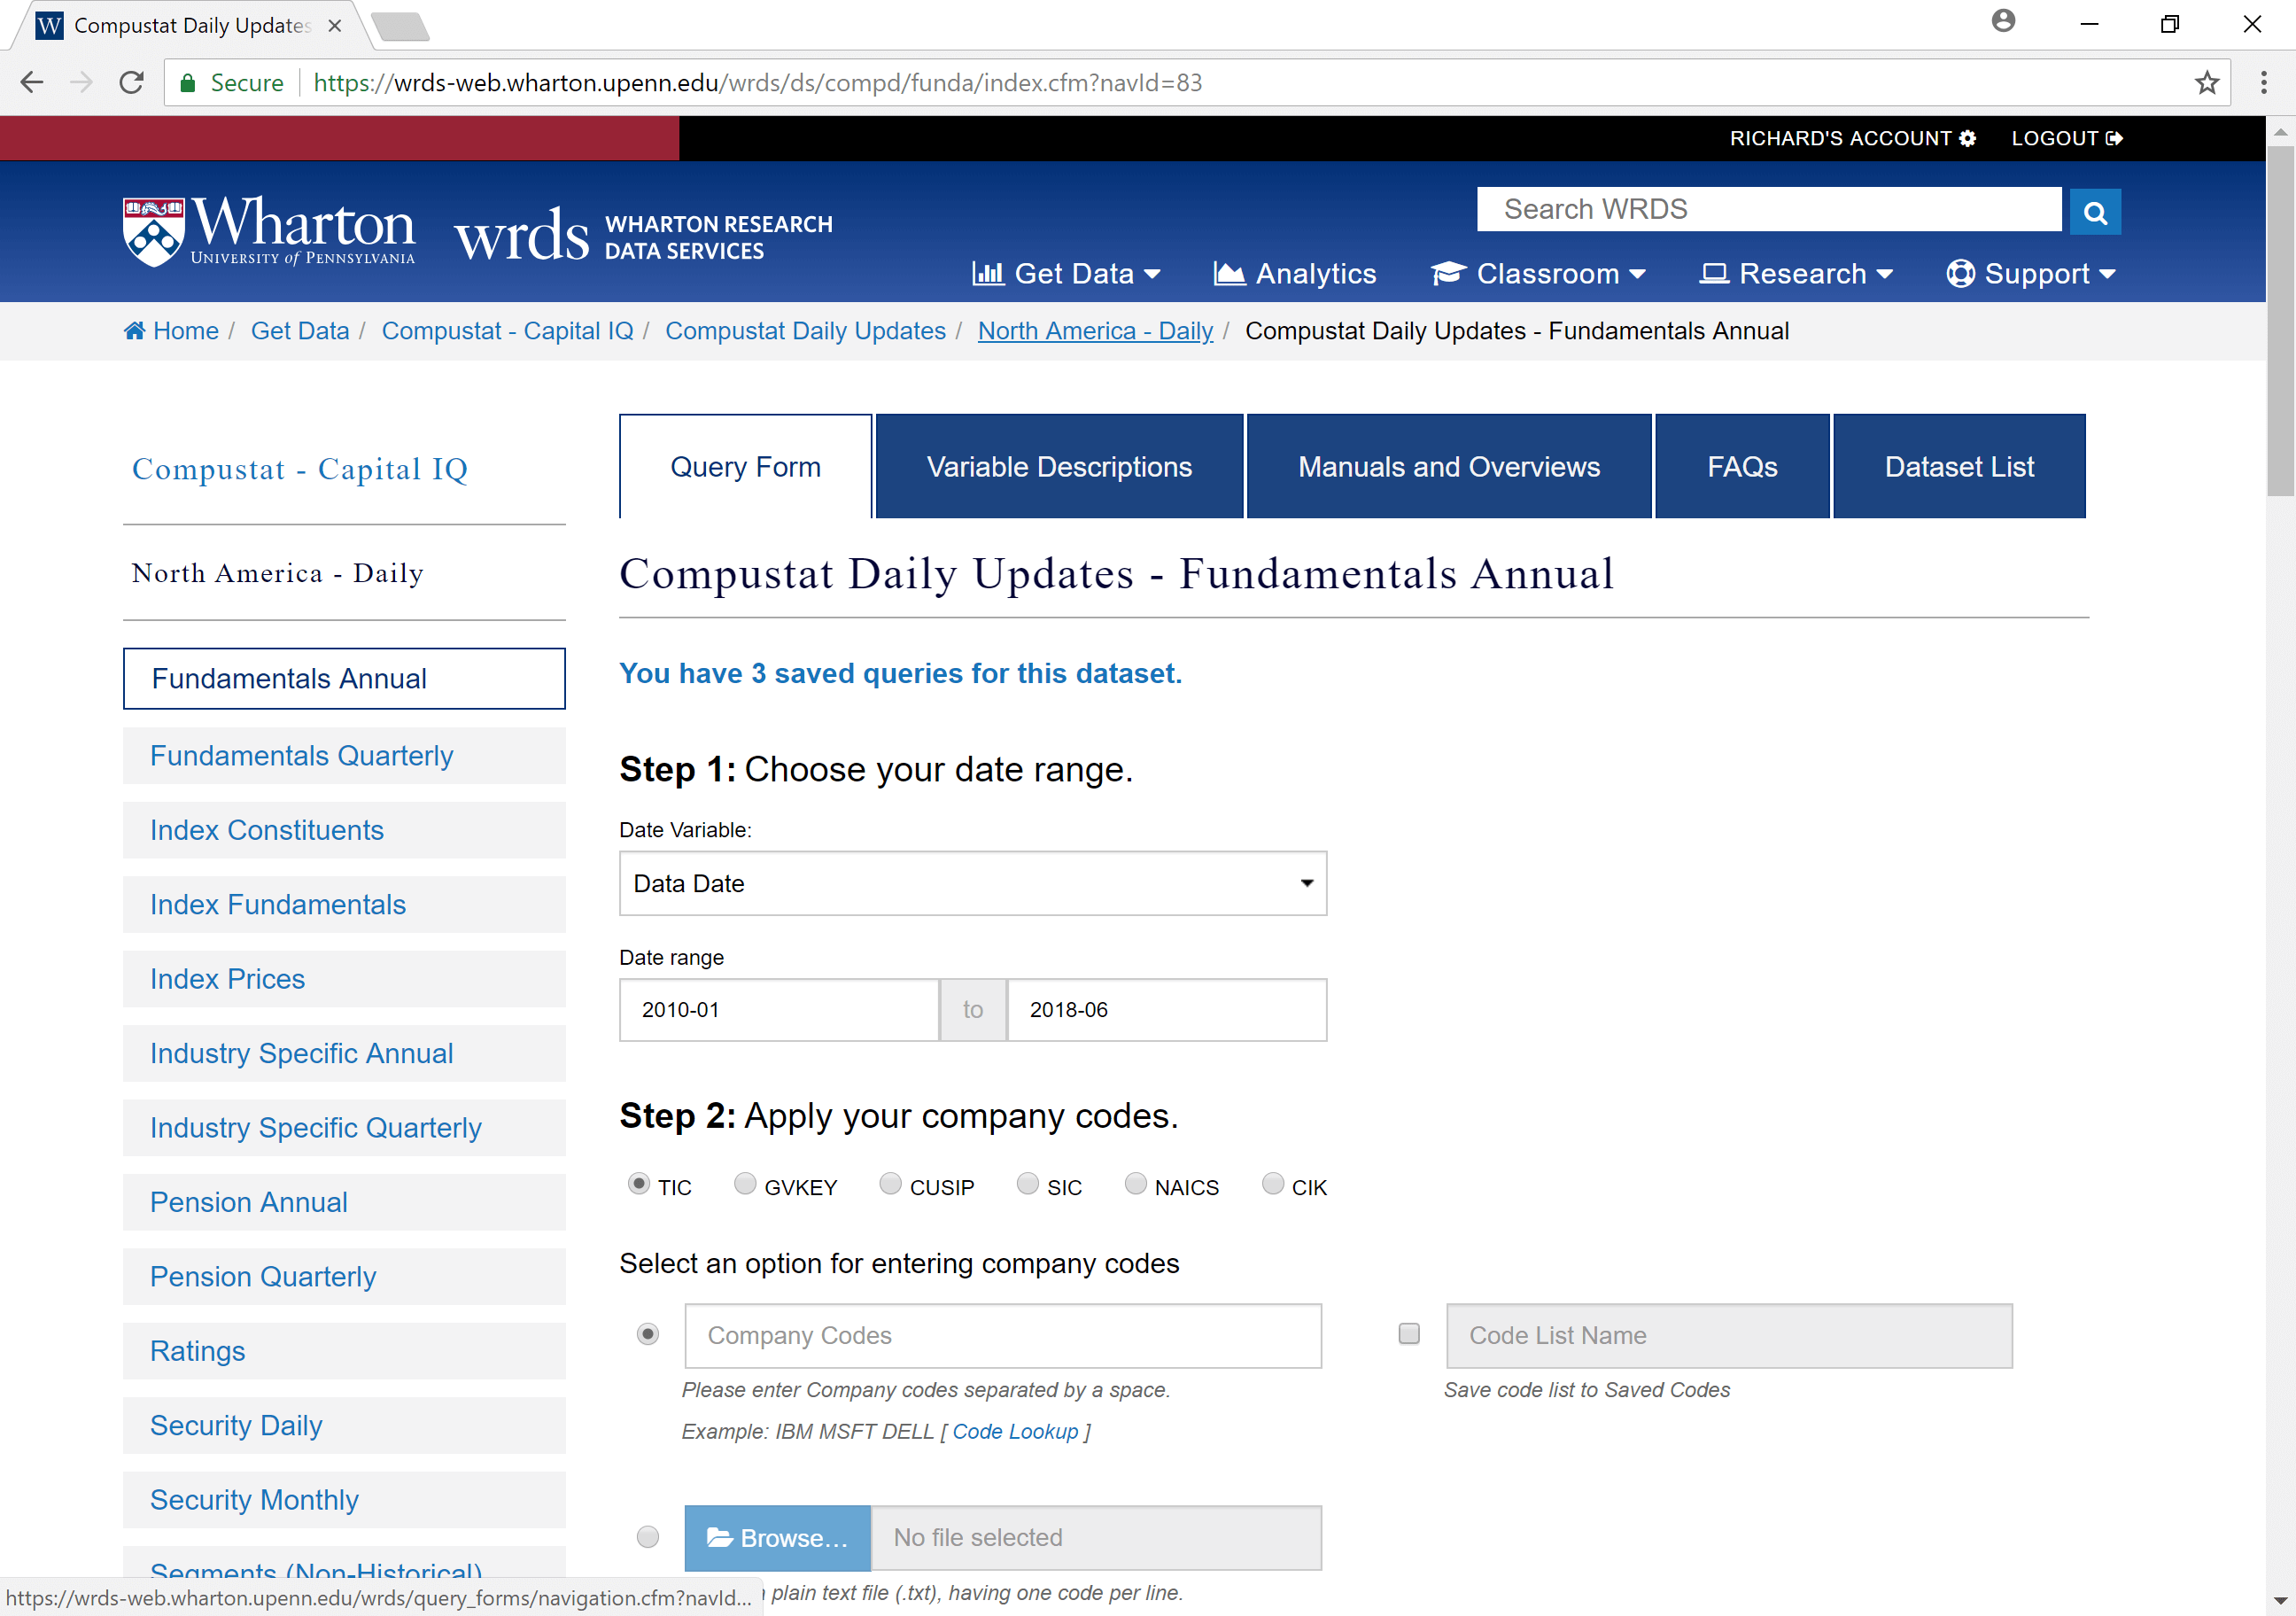Open the Chrome profile avatar icon
This screenshot has width=2296, height=1616.
pyautogui.click(x=2003, y=21)
